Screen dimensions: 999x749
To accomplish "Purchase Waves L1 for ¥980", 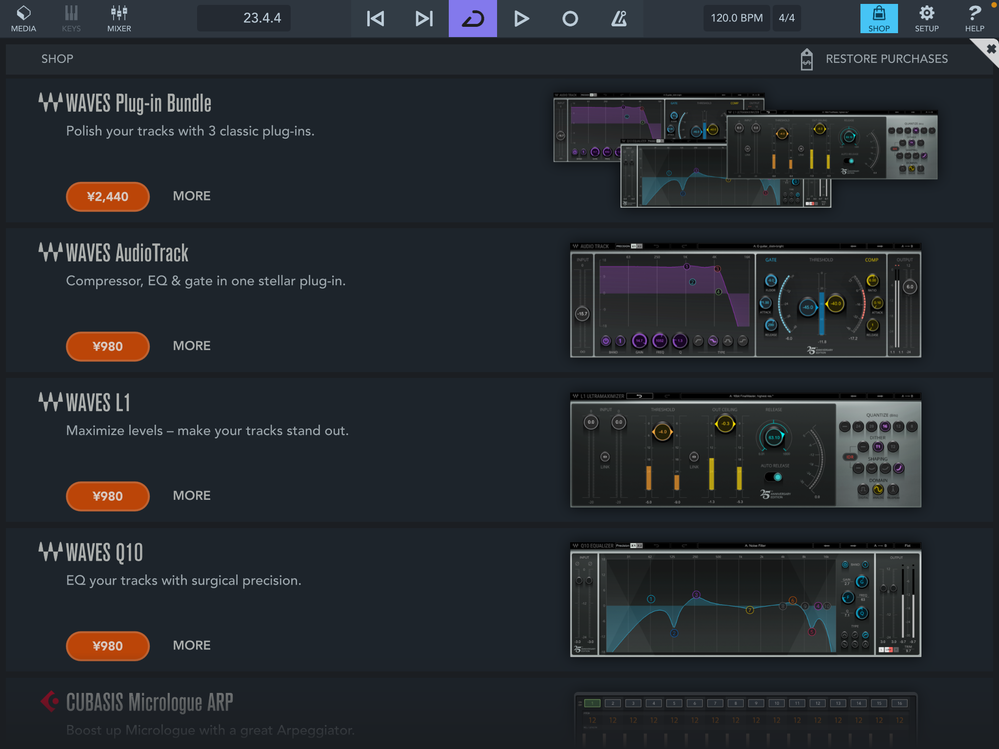I will [108, 496].
